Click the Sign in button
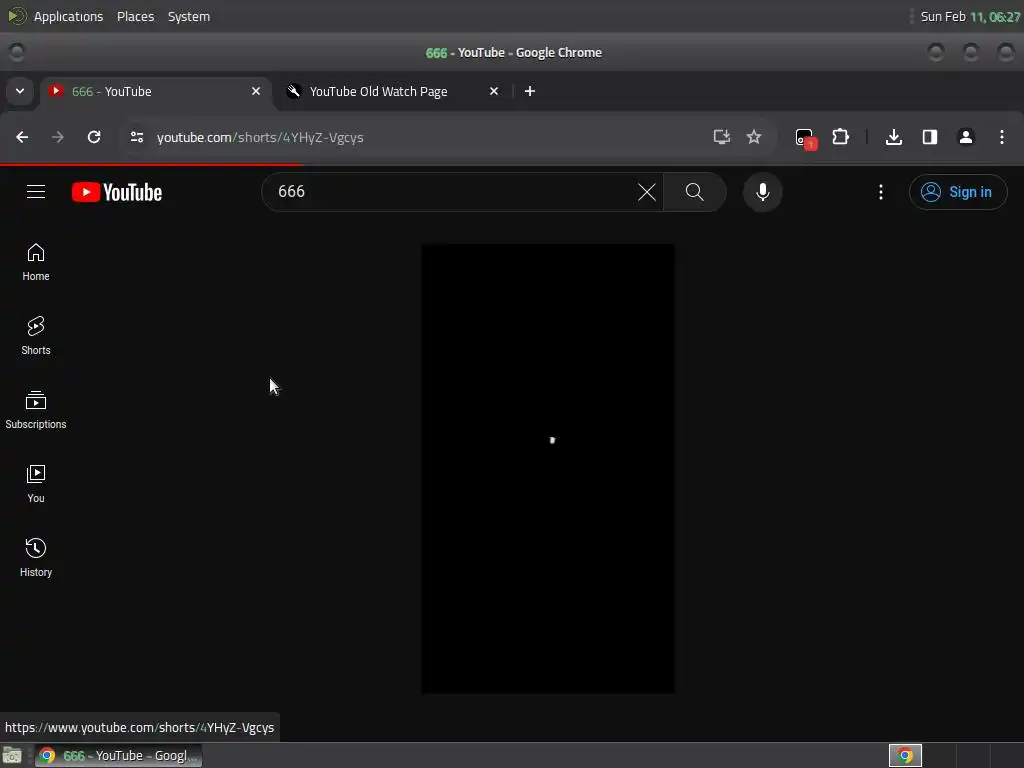 (x=957, y=192)
